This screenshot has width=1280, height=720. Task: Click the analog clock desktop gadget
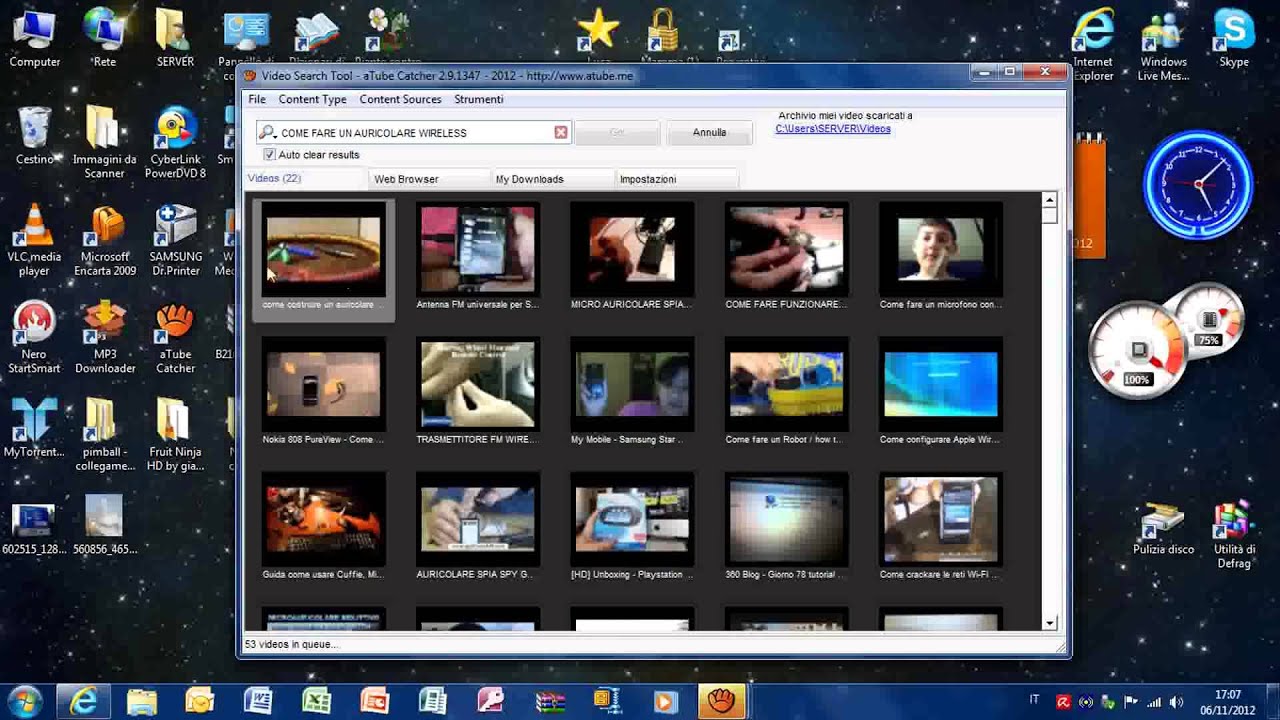pos(1197,185)
